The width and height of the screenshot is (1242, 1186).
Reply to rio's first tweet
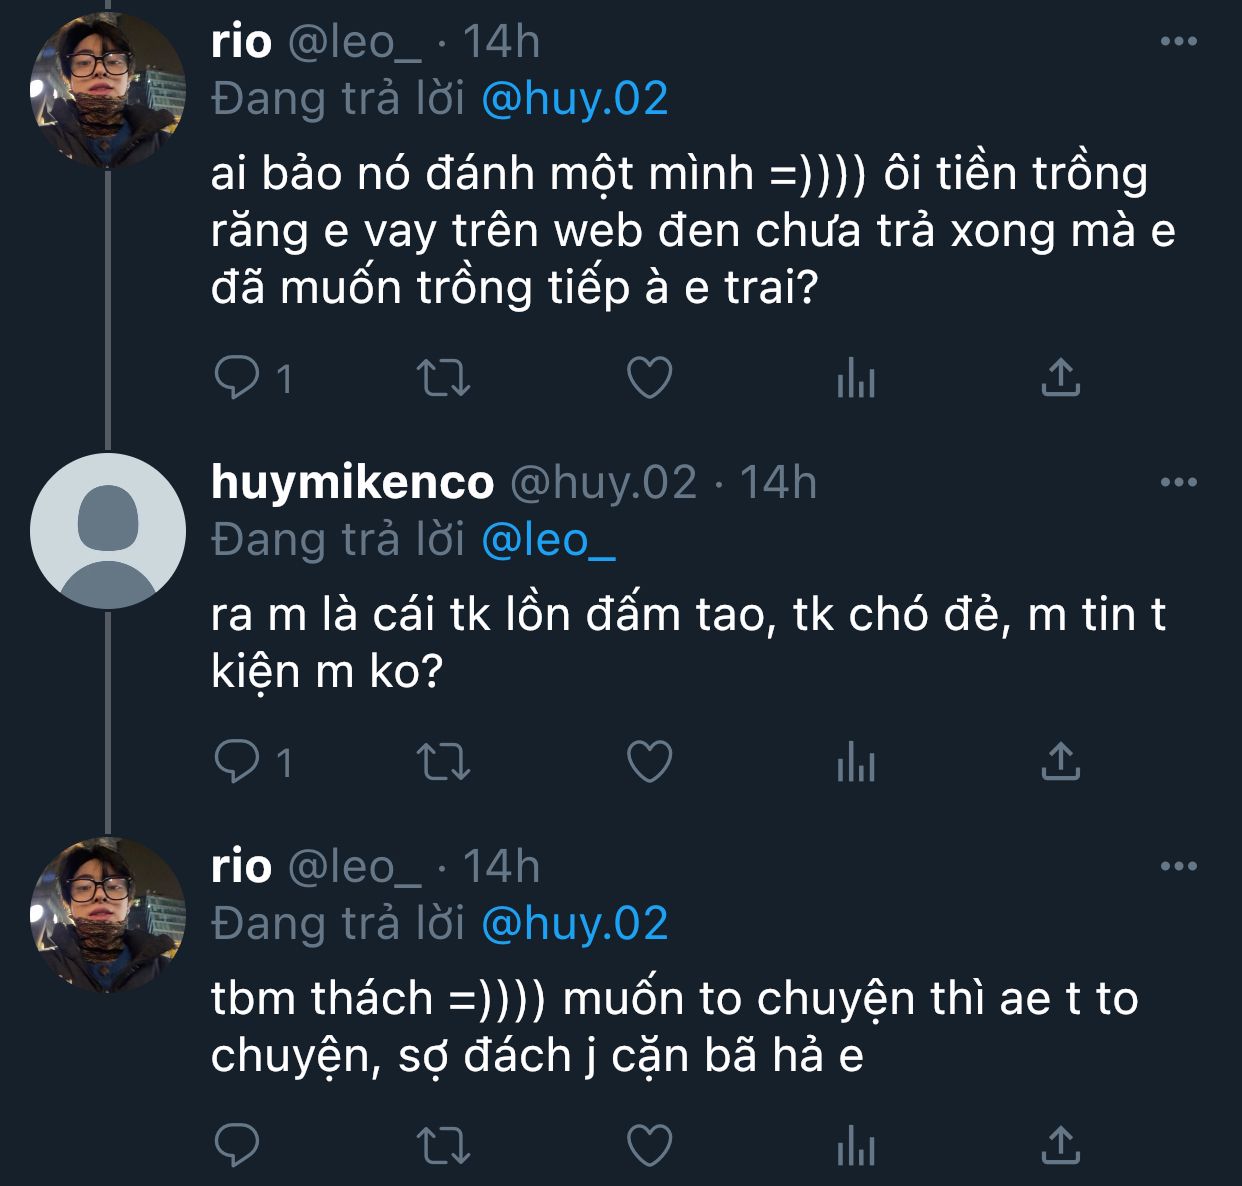coord(237,378)
